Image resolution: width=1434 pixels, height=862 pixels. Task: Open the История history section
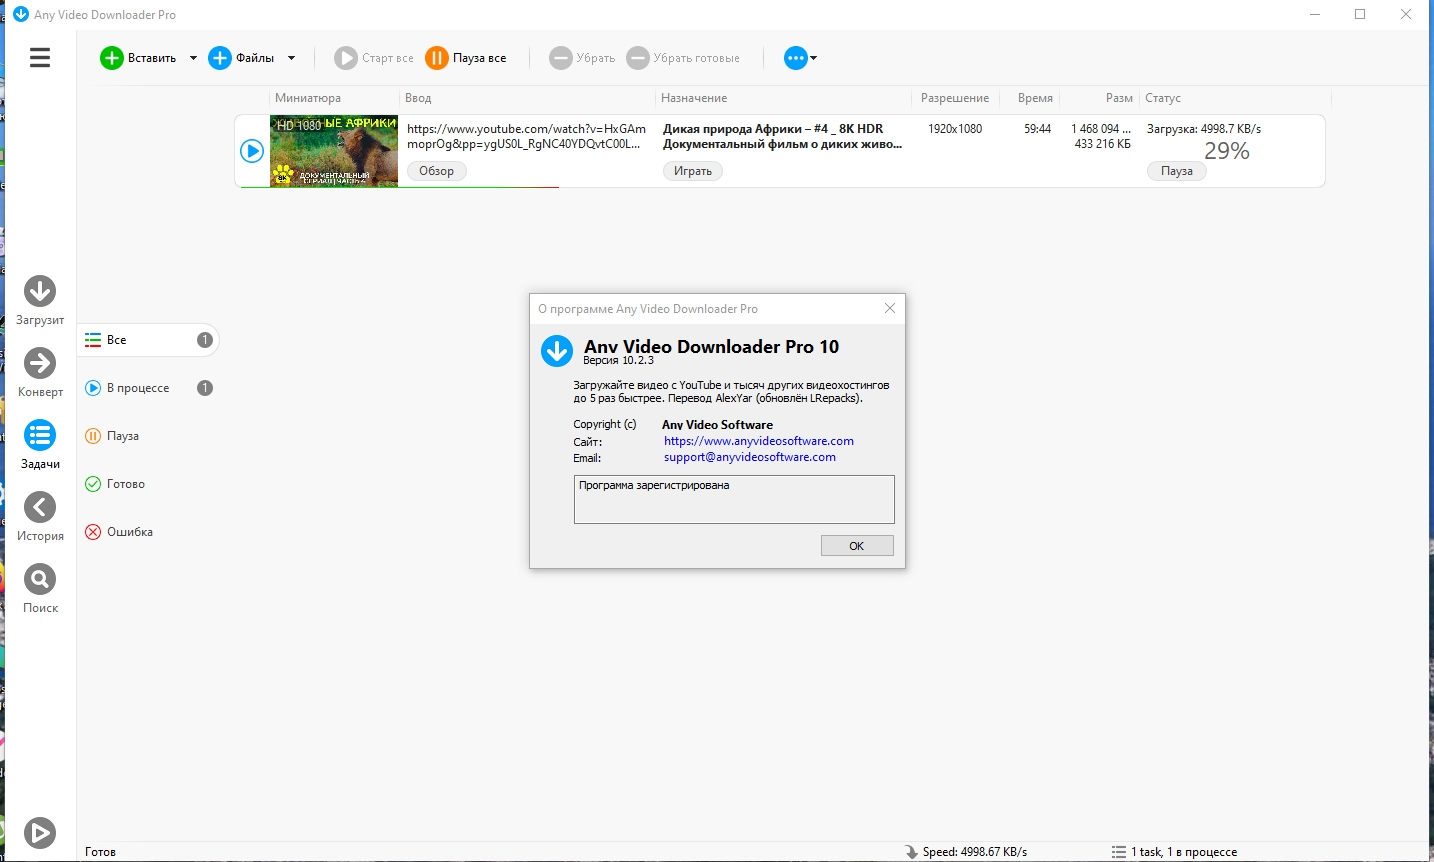(40, 517)
